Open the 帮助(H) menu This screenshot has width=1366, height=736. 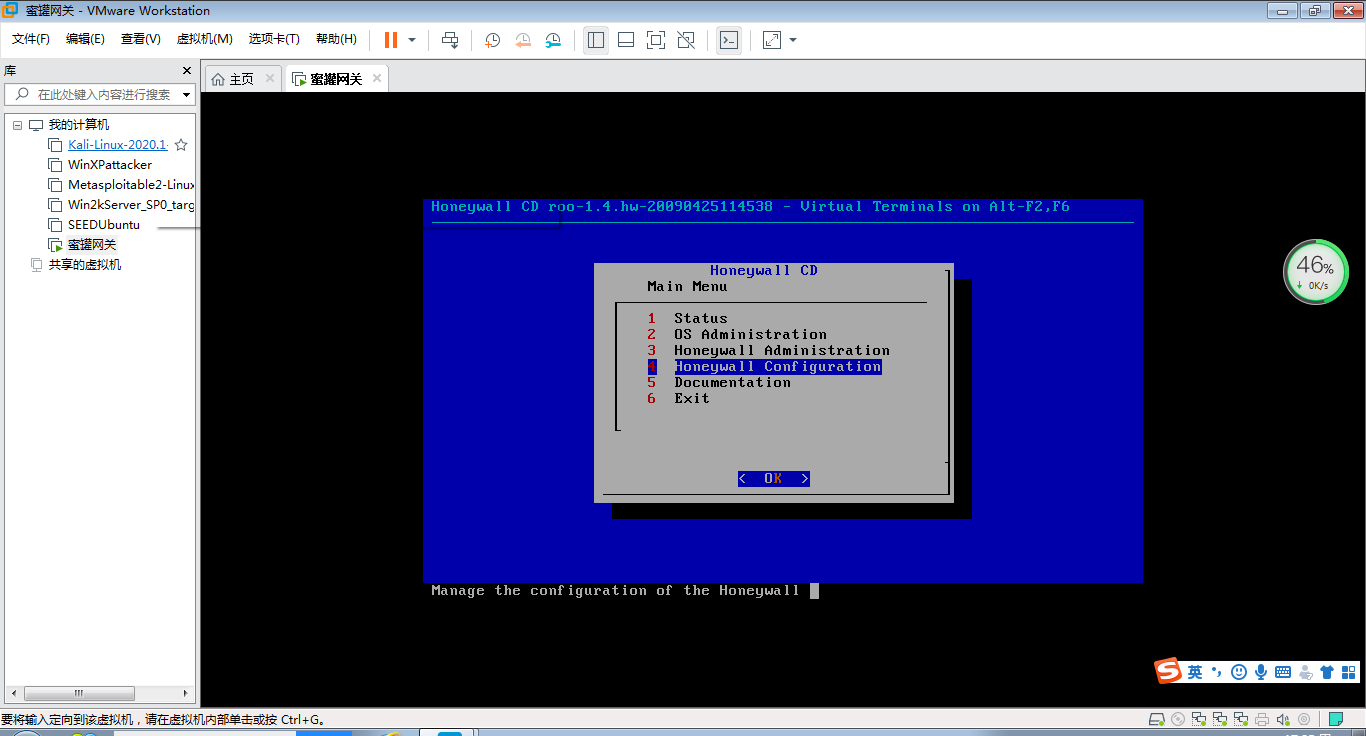coord(336,39)
